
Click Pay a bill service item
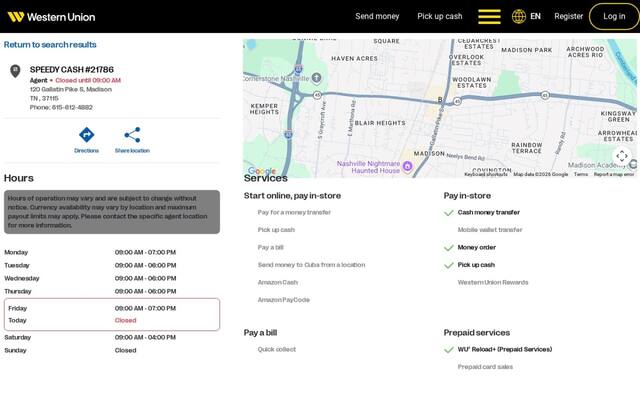coord(271,247)
